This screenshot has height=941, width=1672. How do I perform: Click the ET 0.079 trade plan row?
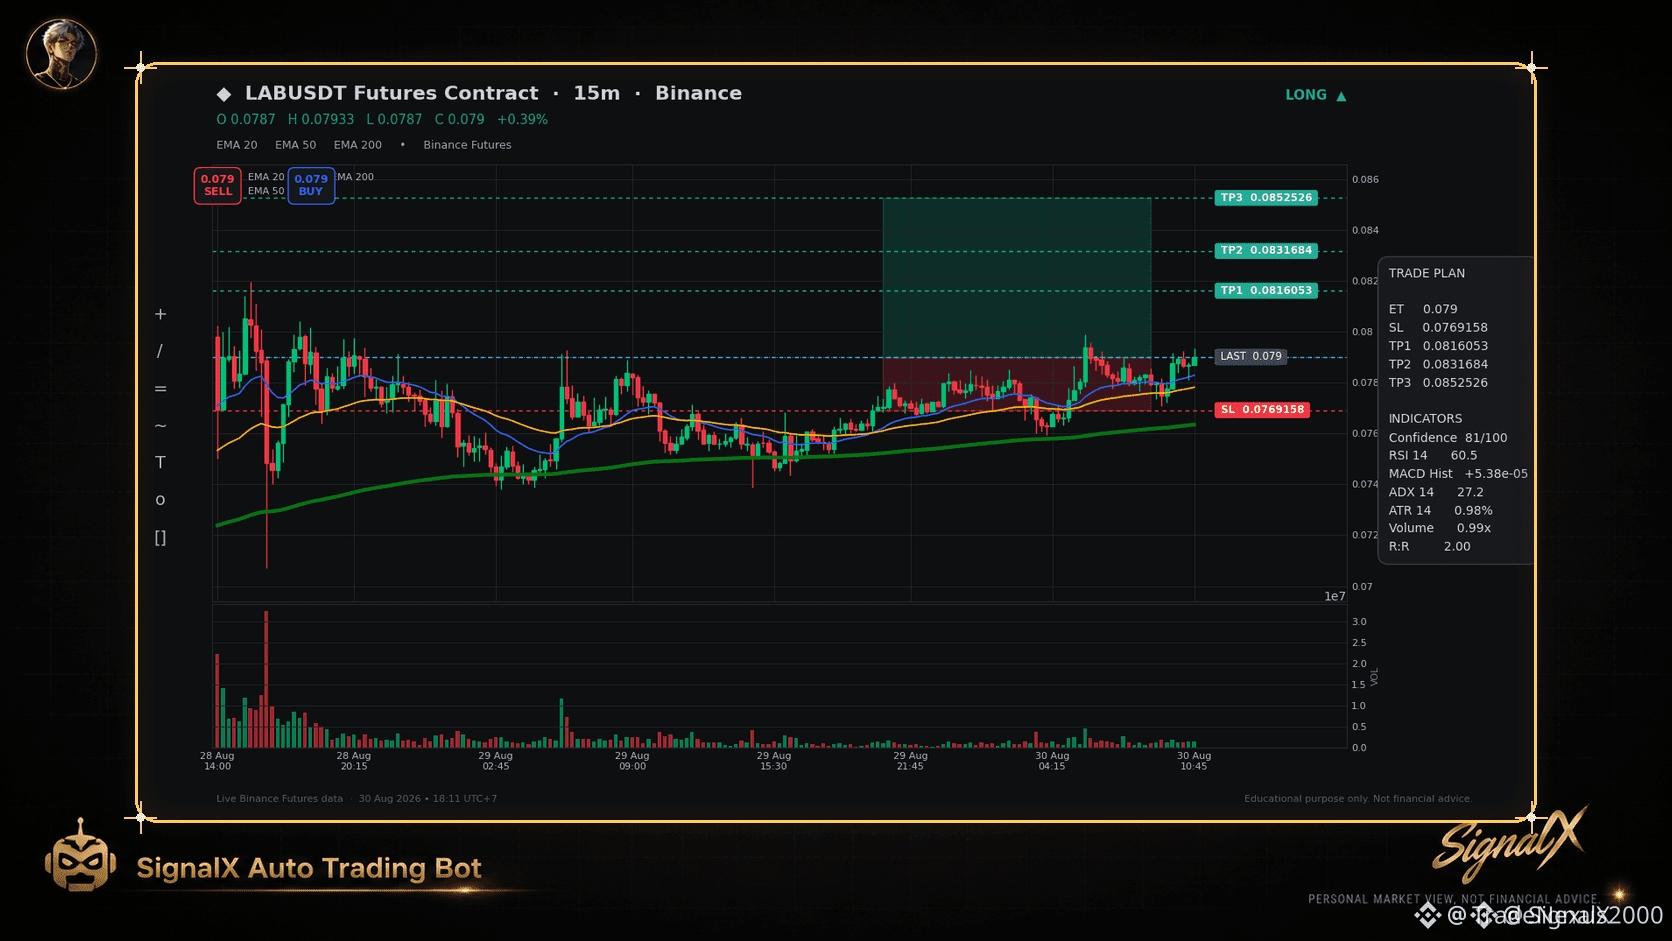click(1423, 309)
